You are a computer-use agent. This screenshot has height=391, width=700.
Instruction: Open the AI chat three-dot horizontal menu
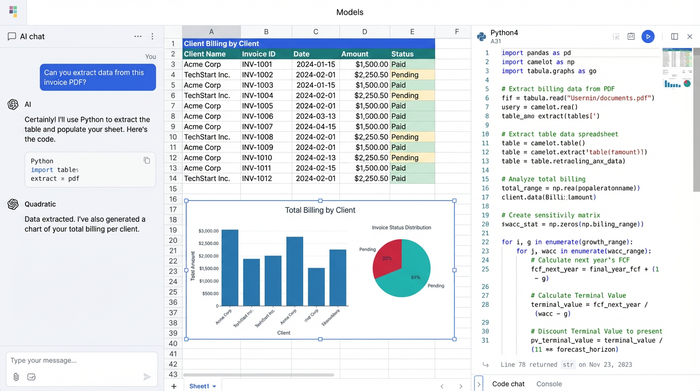click(x=138, y=37)
